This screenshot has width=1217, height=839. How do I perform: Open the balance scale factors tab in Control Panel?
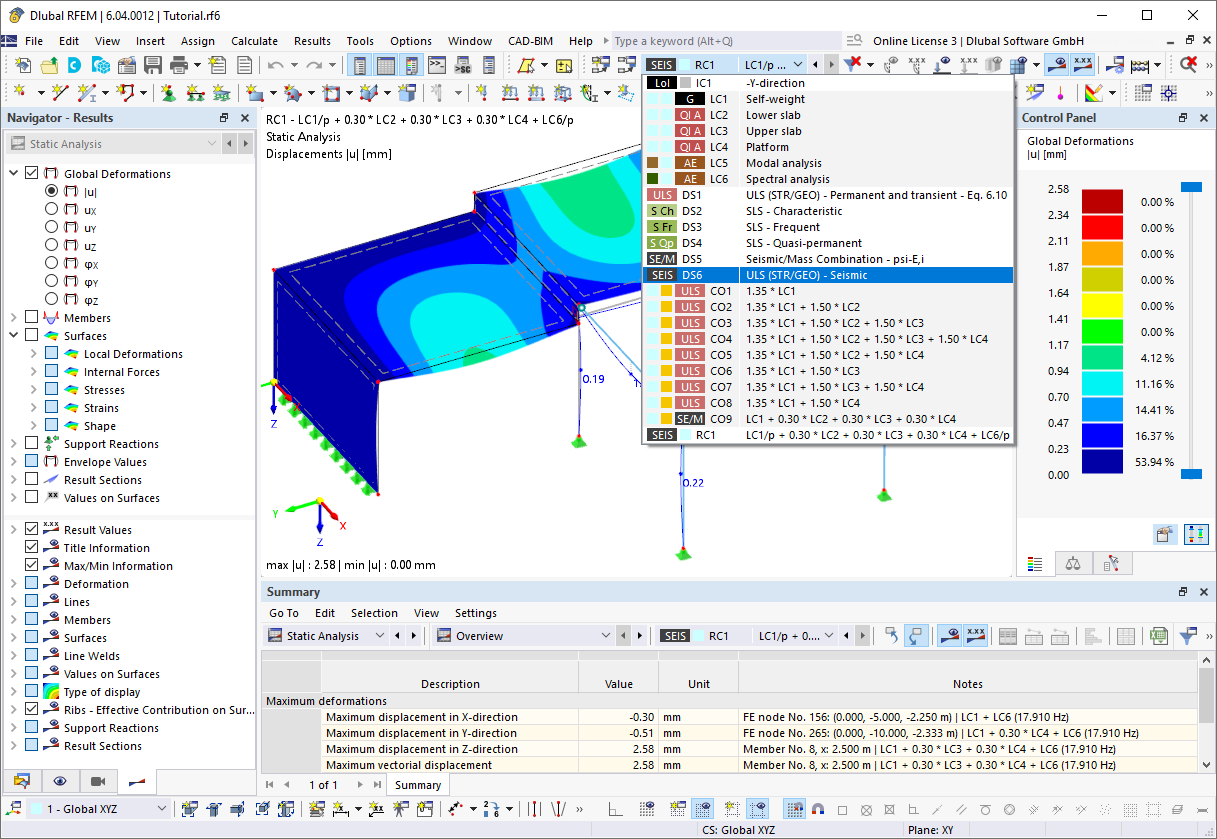(x=1073, y=563)
